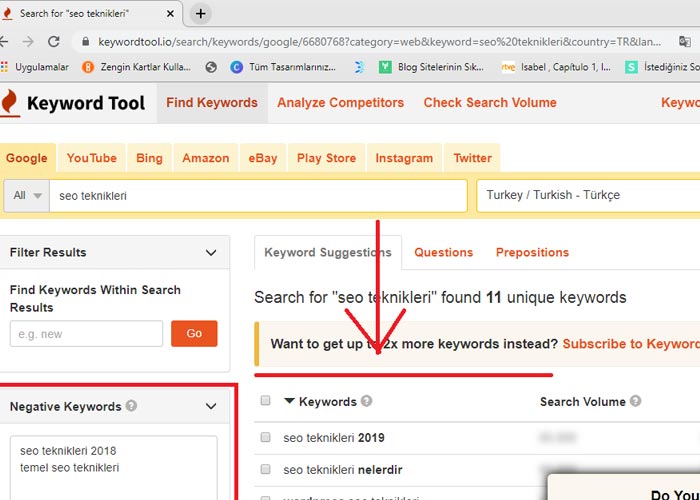Click the Keyword Tool flame logo
The height and width of the screenshot is (500, 700).
9,103
